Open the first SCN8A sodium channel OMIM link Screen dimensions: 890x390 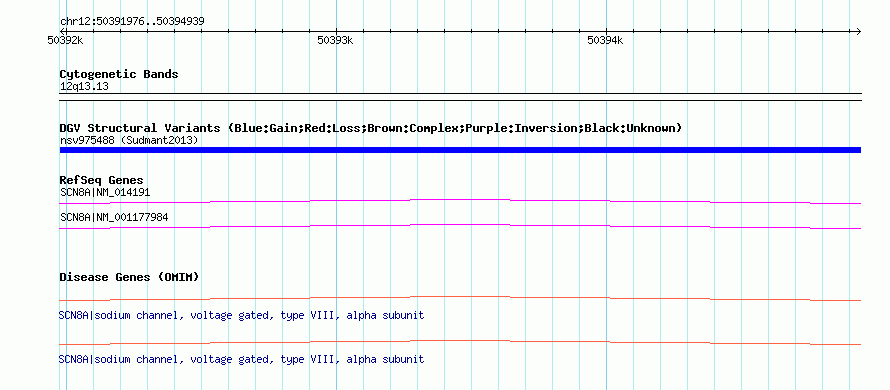click(x=241, y=316)
